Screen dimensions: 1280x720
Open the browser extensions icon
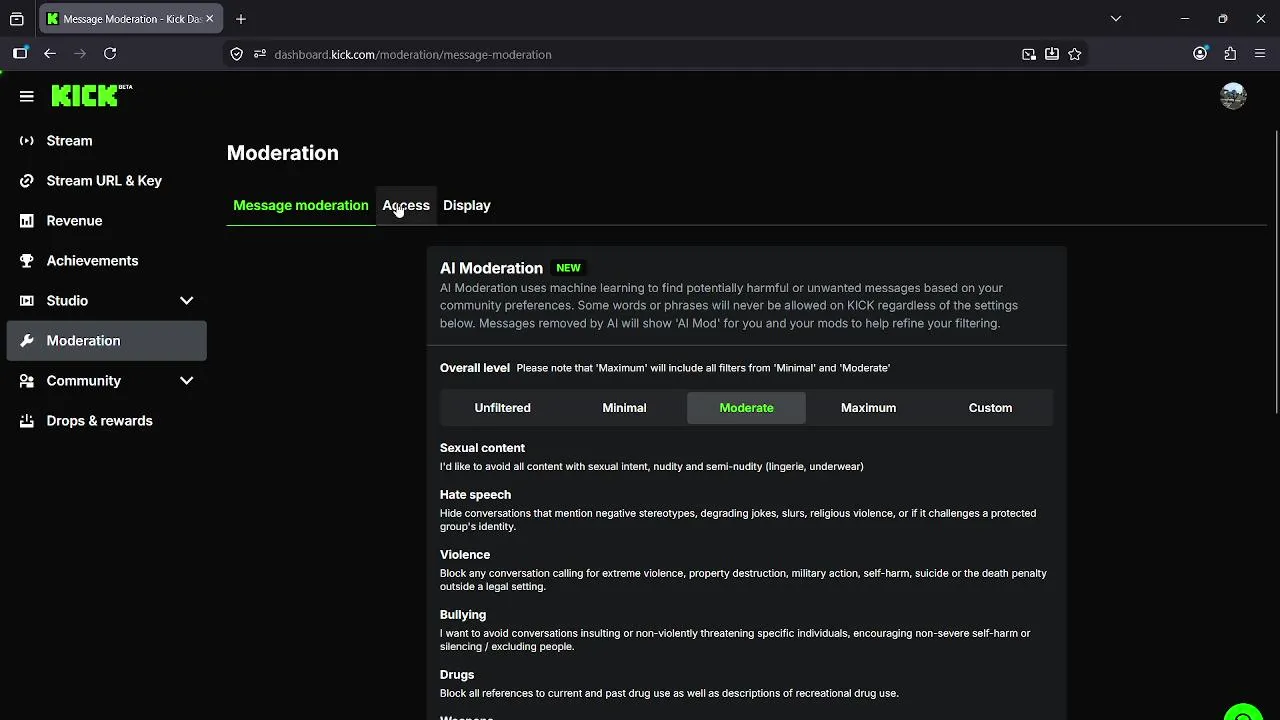pyautogui.click(x=1230, y=54)
